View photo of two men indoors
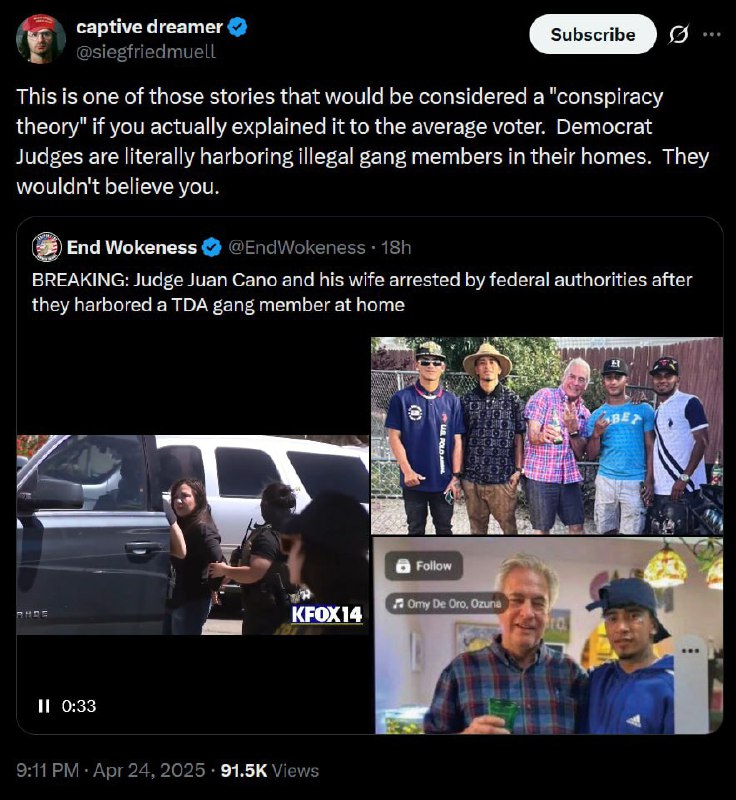 (549, 636)
